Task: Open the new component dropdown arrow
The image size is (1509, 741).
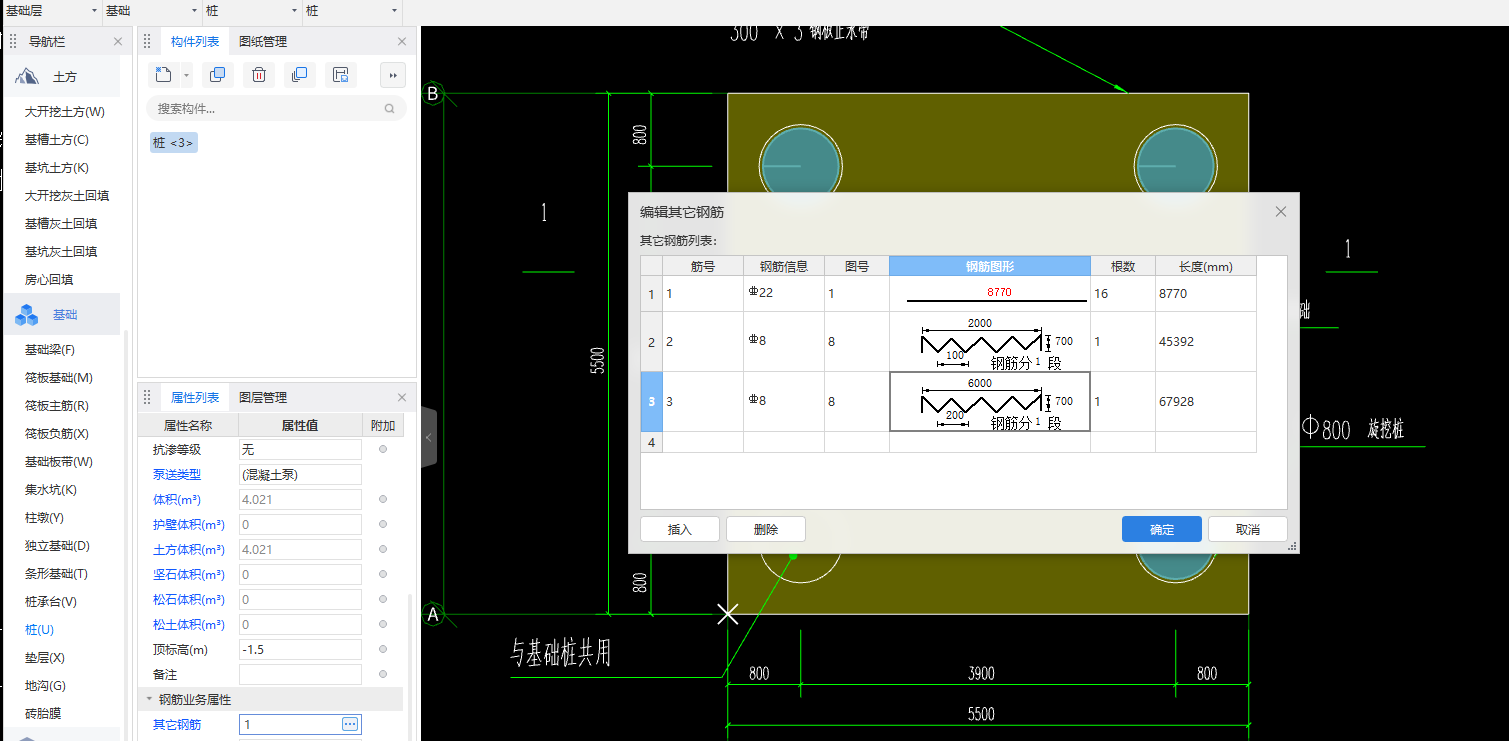Action: click(x=186, y=75)
